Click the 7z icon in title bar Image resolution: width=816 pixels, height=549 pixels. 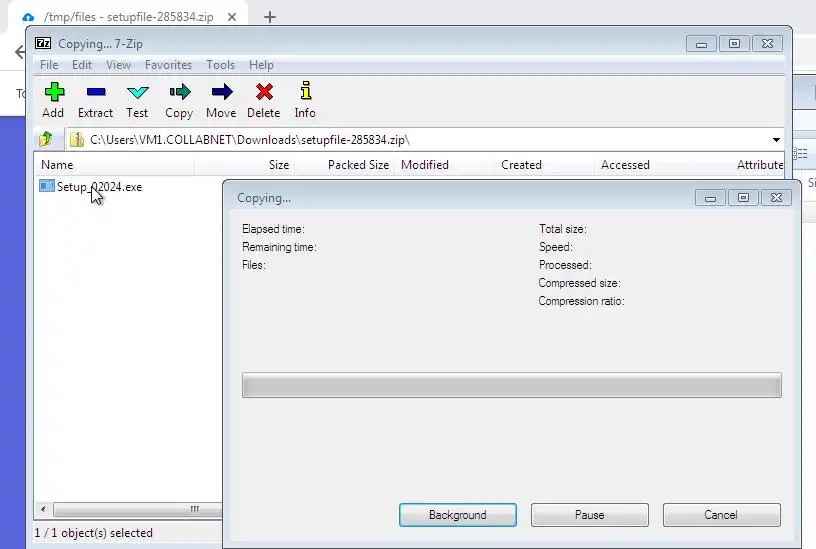(x=43, y=43)
